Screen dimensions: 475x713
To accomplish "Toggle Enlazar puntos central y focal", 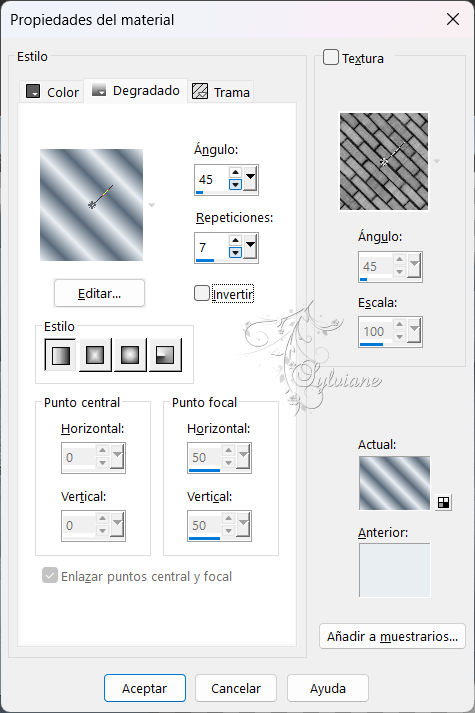I will [x=50, y=575].
